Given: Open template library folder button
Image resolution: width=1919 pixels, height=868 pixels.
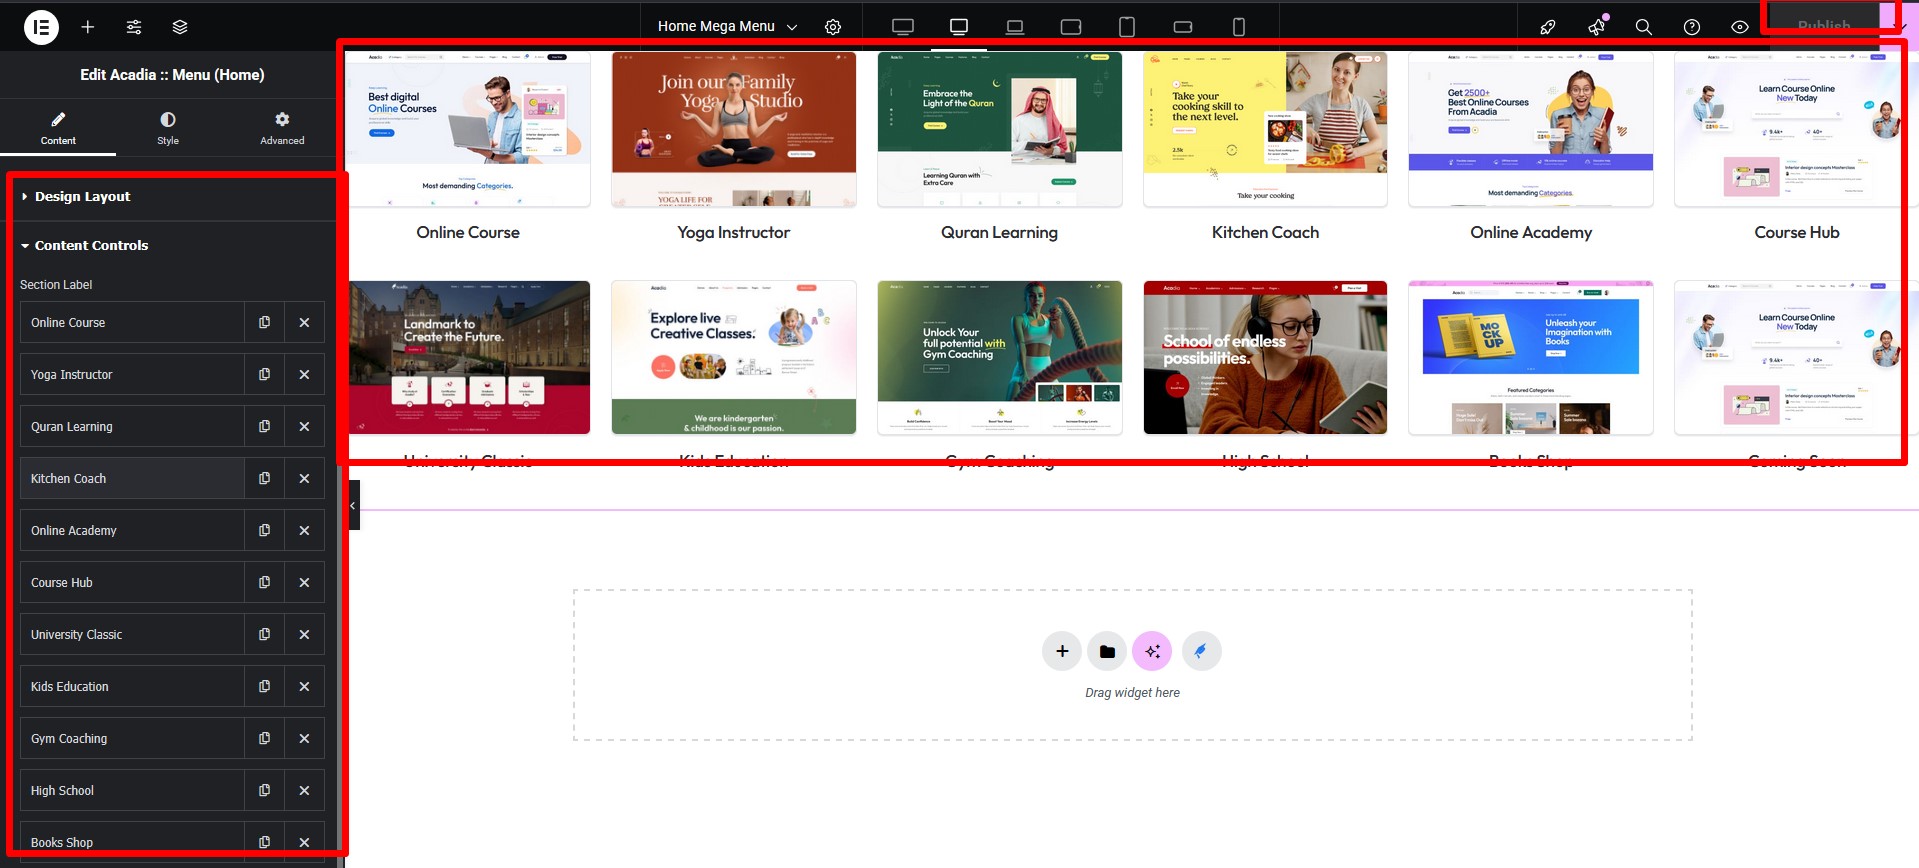Looking at the screenshot, I should click(1107, 651).
